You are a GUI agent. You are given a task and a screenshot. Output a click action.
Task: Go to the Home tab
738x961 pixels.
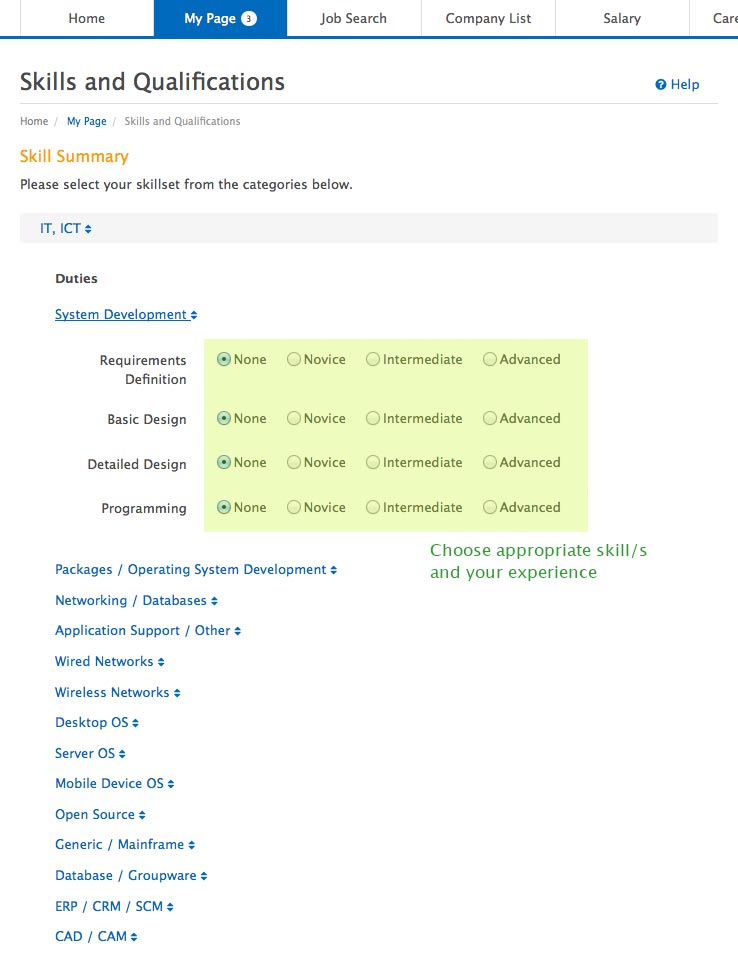point(86,18)
